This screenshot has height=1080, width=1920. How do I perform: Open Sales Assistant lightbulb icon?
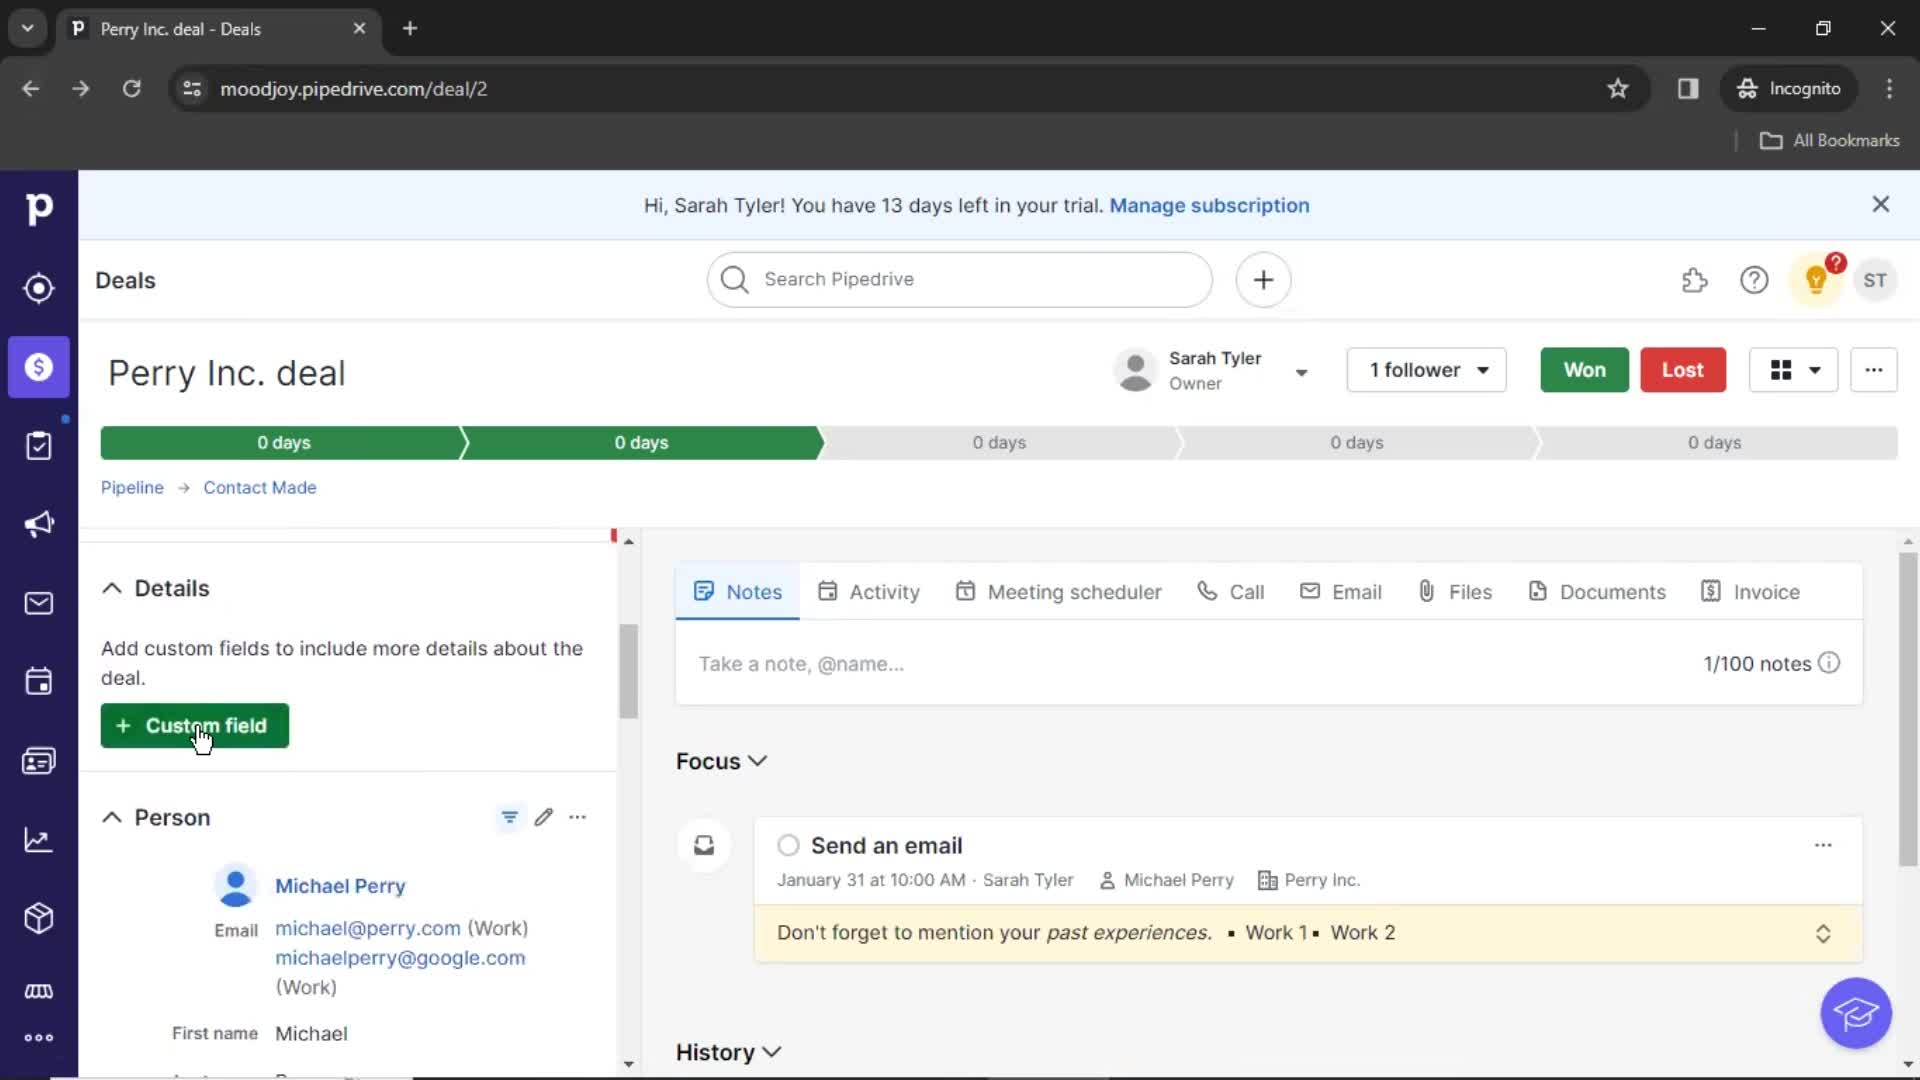[x=1816, y=281]
